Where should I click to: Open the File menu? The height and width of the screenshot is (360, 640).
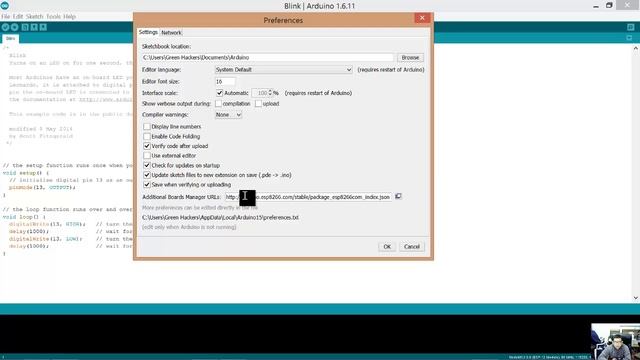click(x=6, y=17)
